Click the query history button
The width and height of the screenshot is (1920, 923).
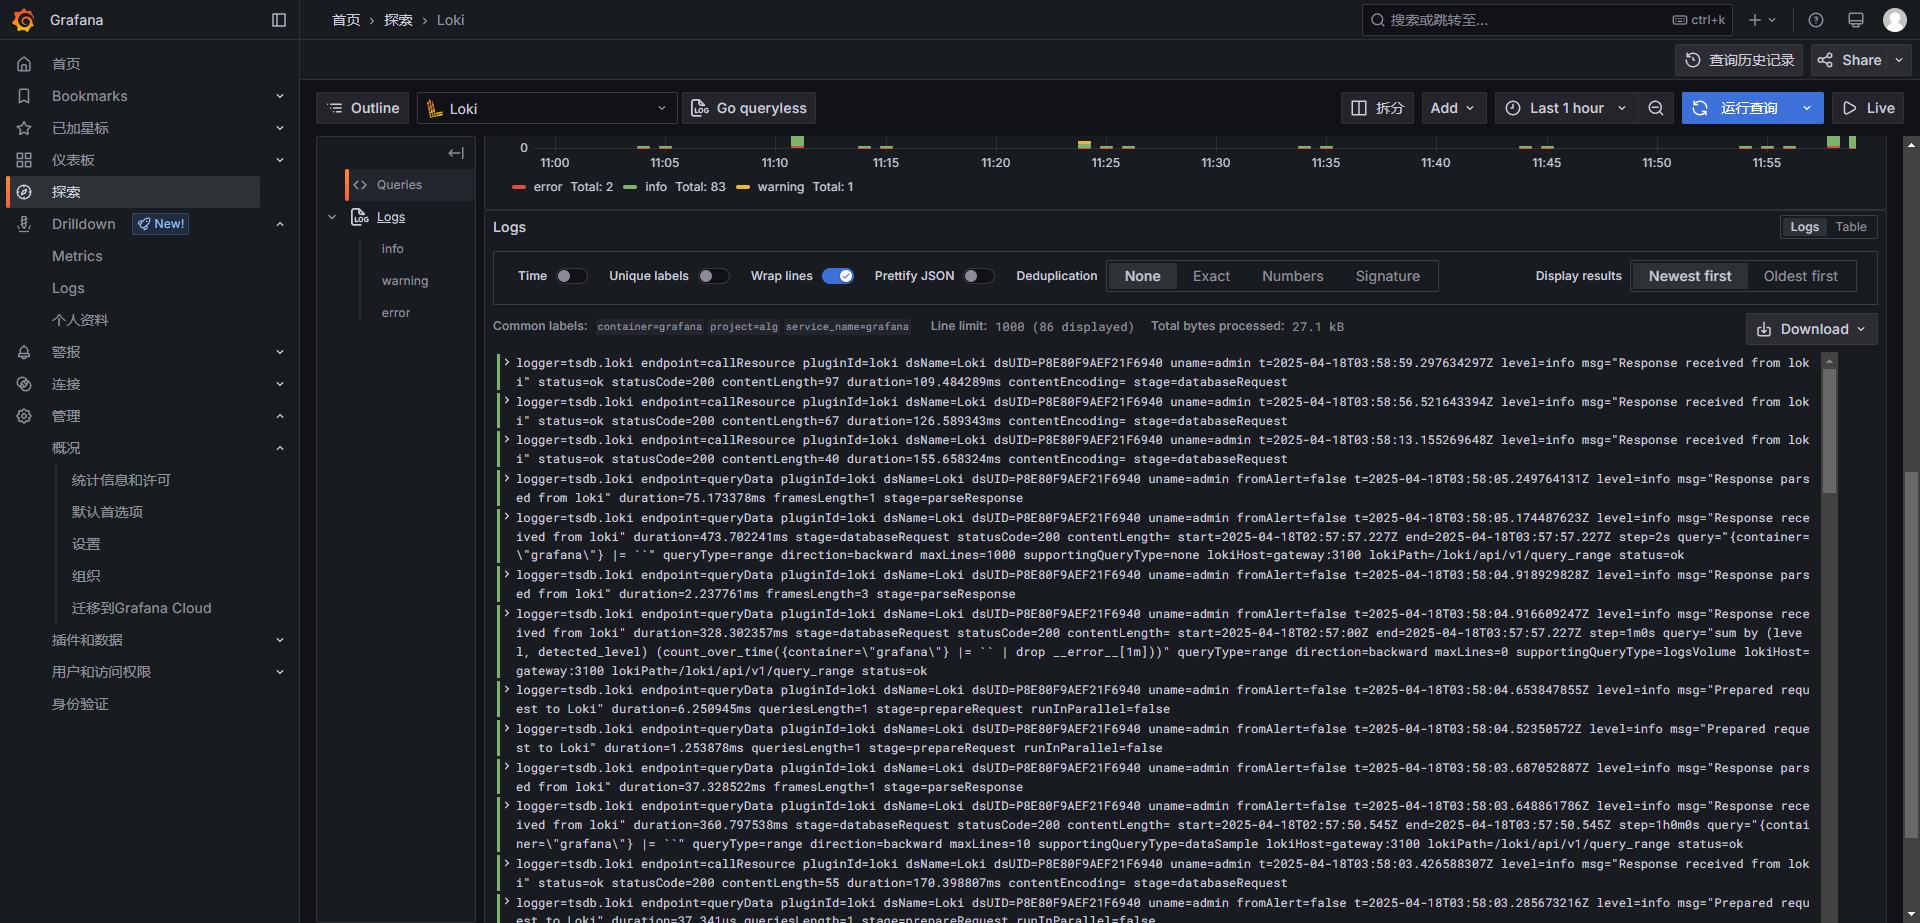(x=1739, y=60)
